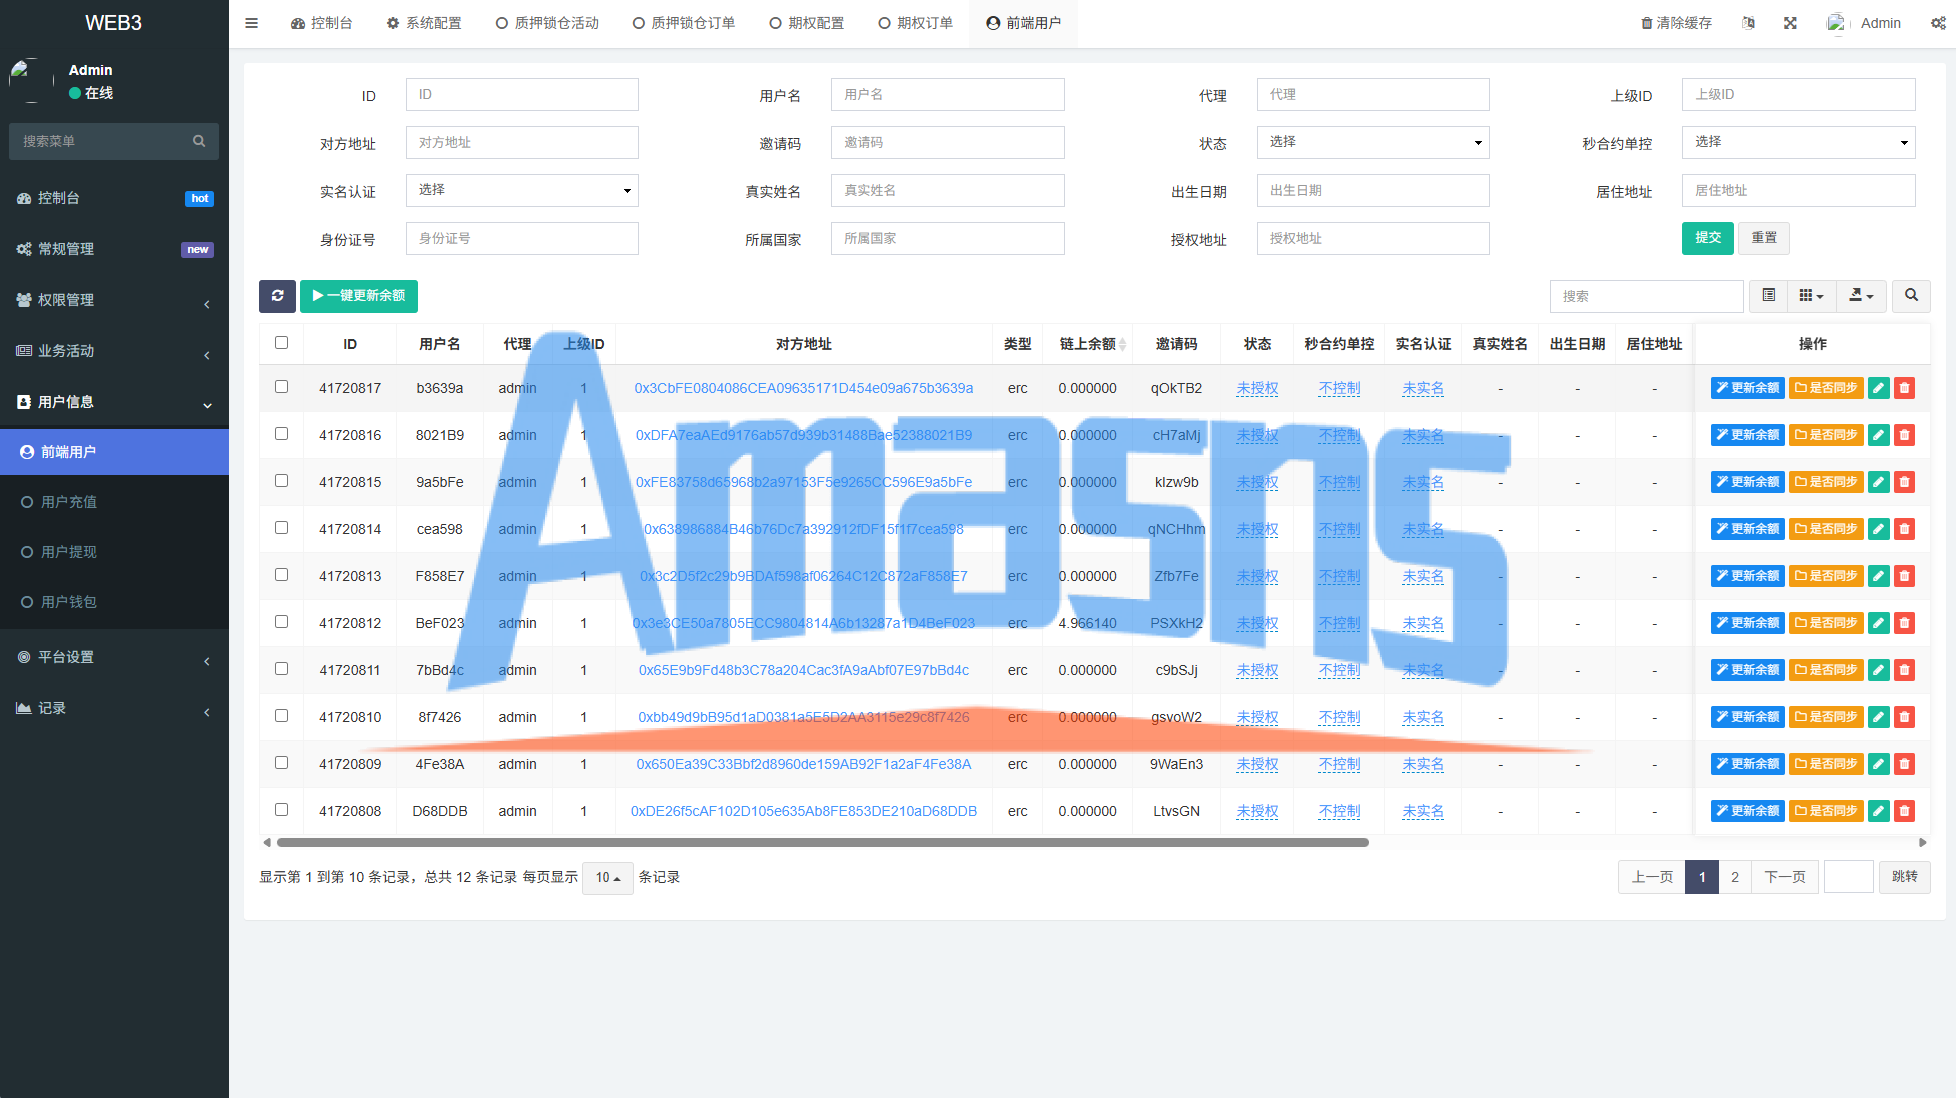Select 用户充值 in the sidebar
1956x1098 pixels.
(x=69, y=502)
